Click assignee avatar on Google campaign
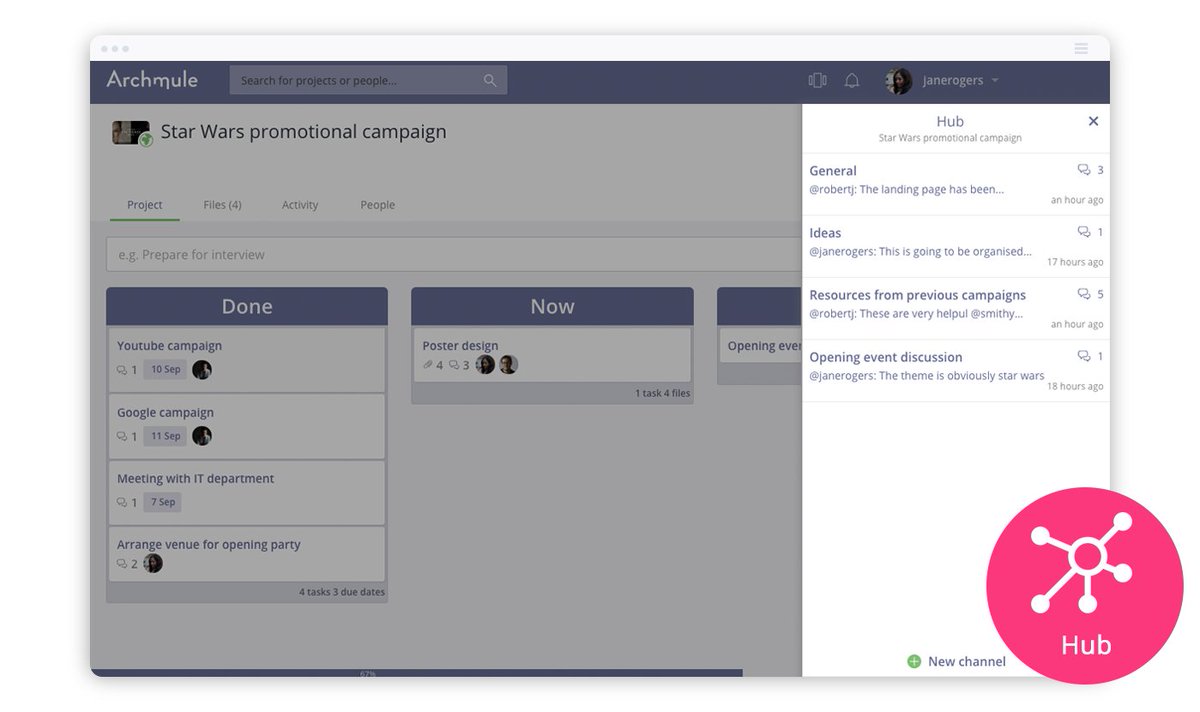The width and height of the screenshot is (1200, 712). [202, 436]
